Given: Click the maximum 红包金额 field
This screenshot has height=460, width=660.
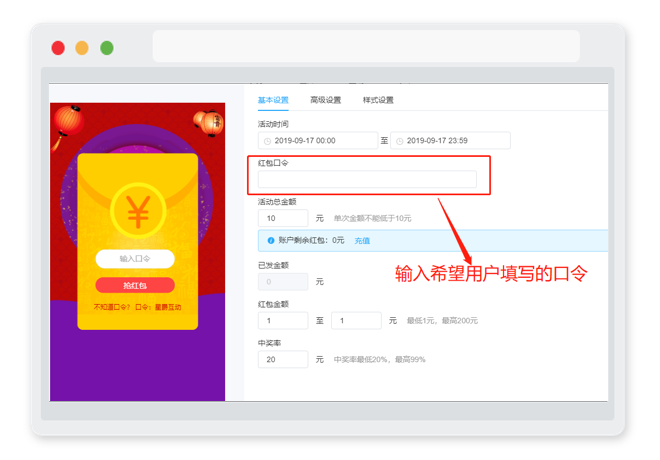Looking at the screenshot, I should 357,320.
